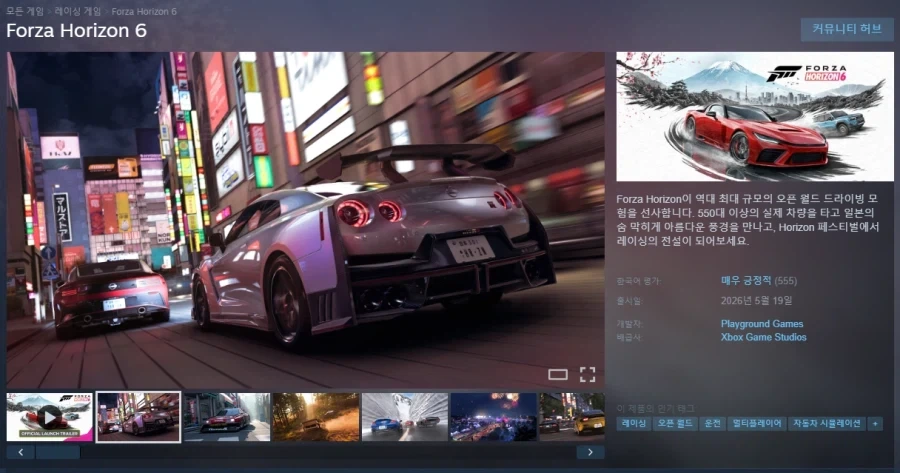900x473 pixels.
Task: Select the 자동차 시뮬레이션 tag
Action: (827, 424)
